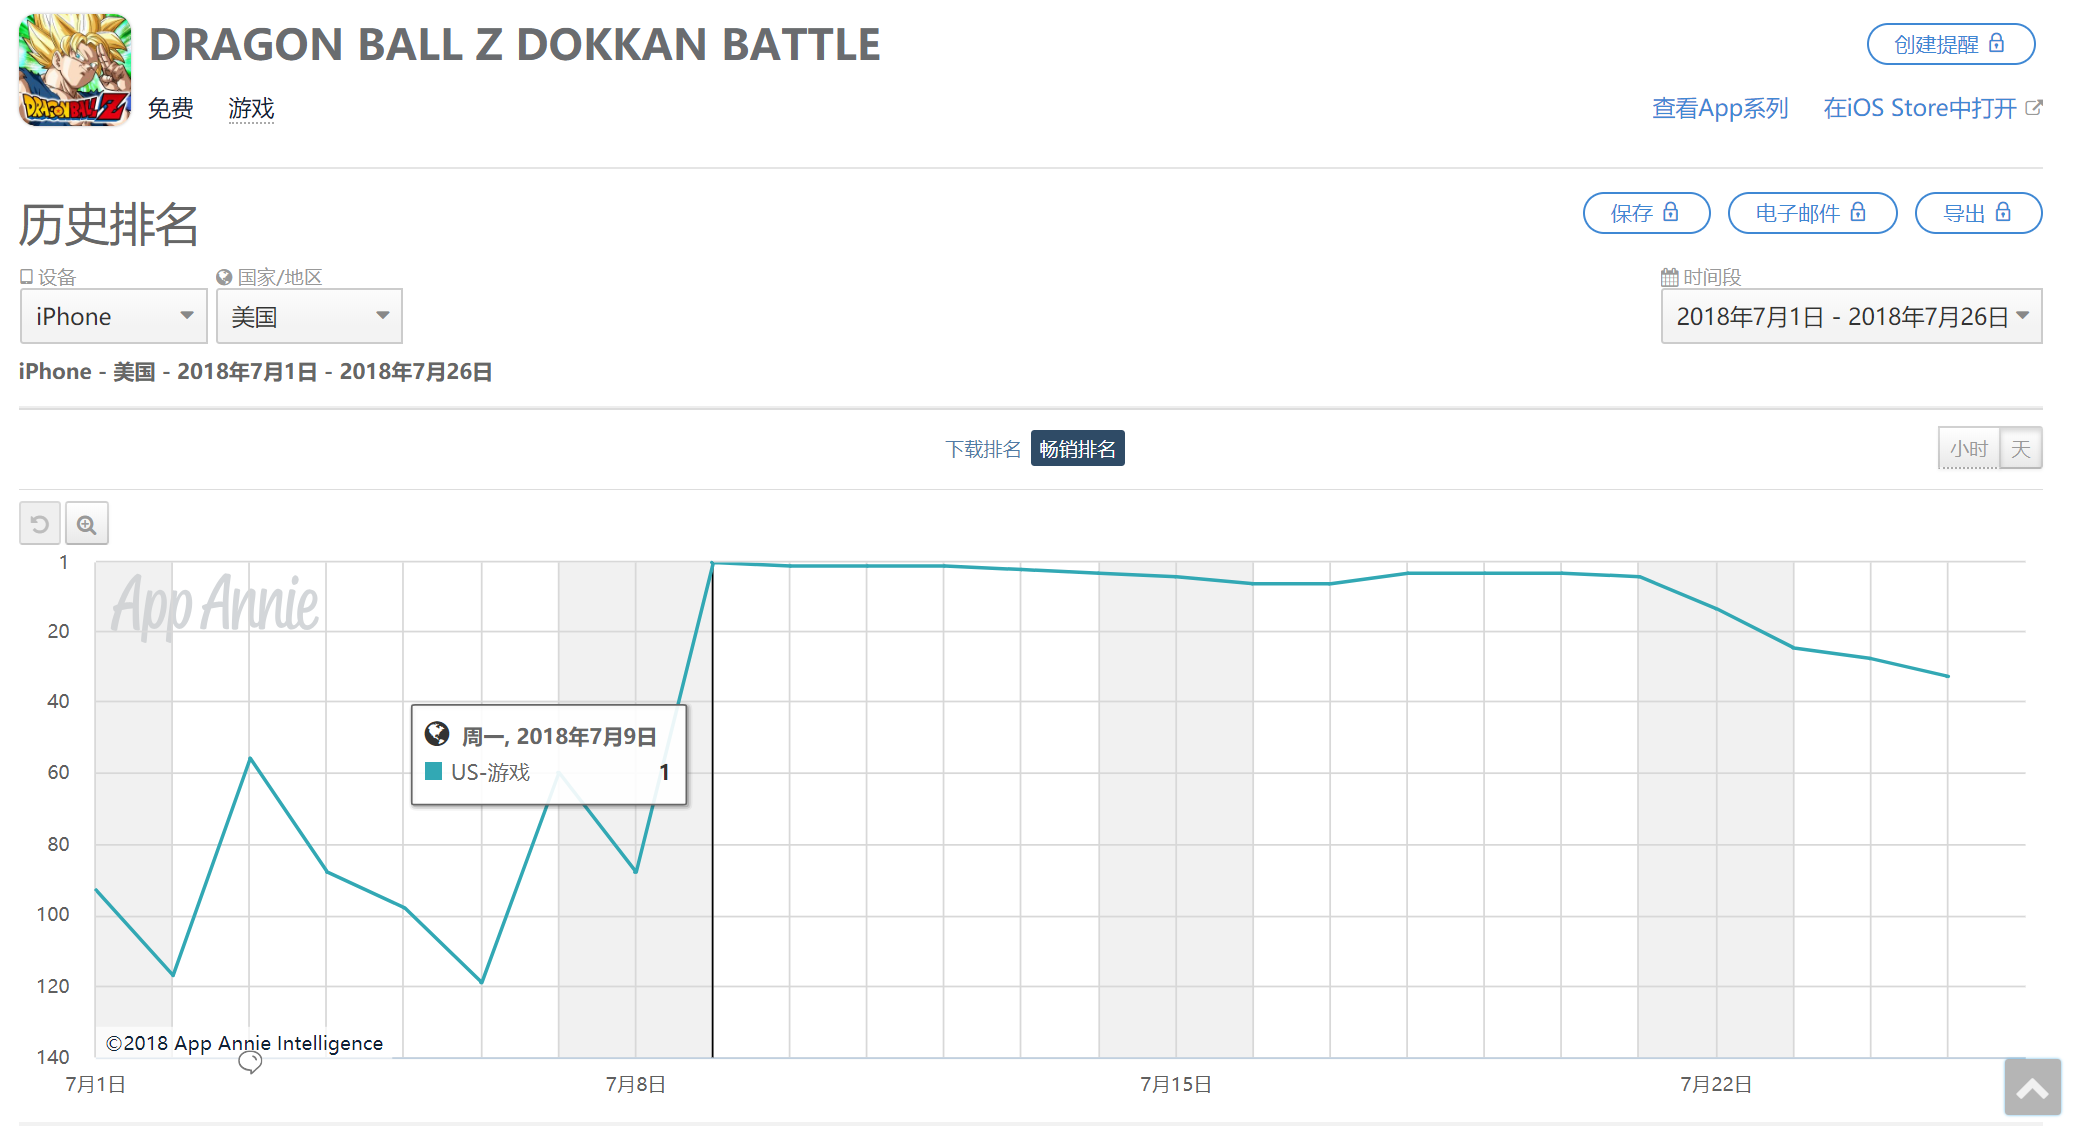Switch to 天 daily view
Viewport: 2074px width, 1126px height.
click(x=2021, y=449)
